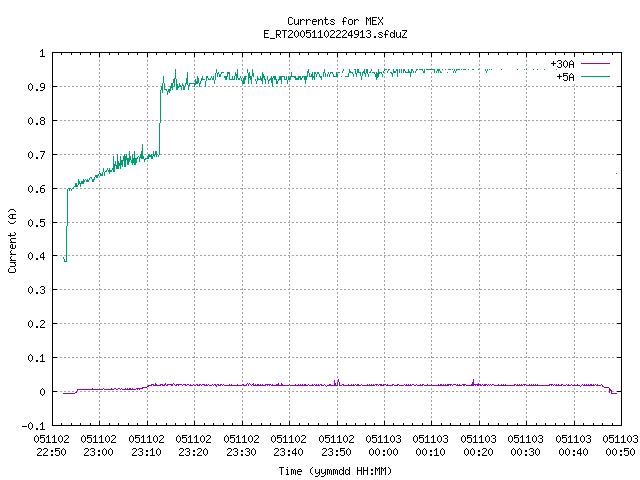Select the "0.9" current axis tick label

pyautogui.click(x=36, y=87)
